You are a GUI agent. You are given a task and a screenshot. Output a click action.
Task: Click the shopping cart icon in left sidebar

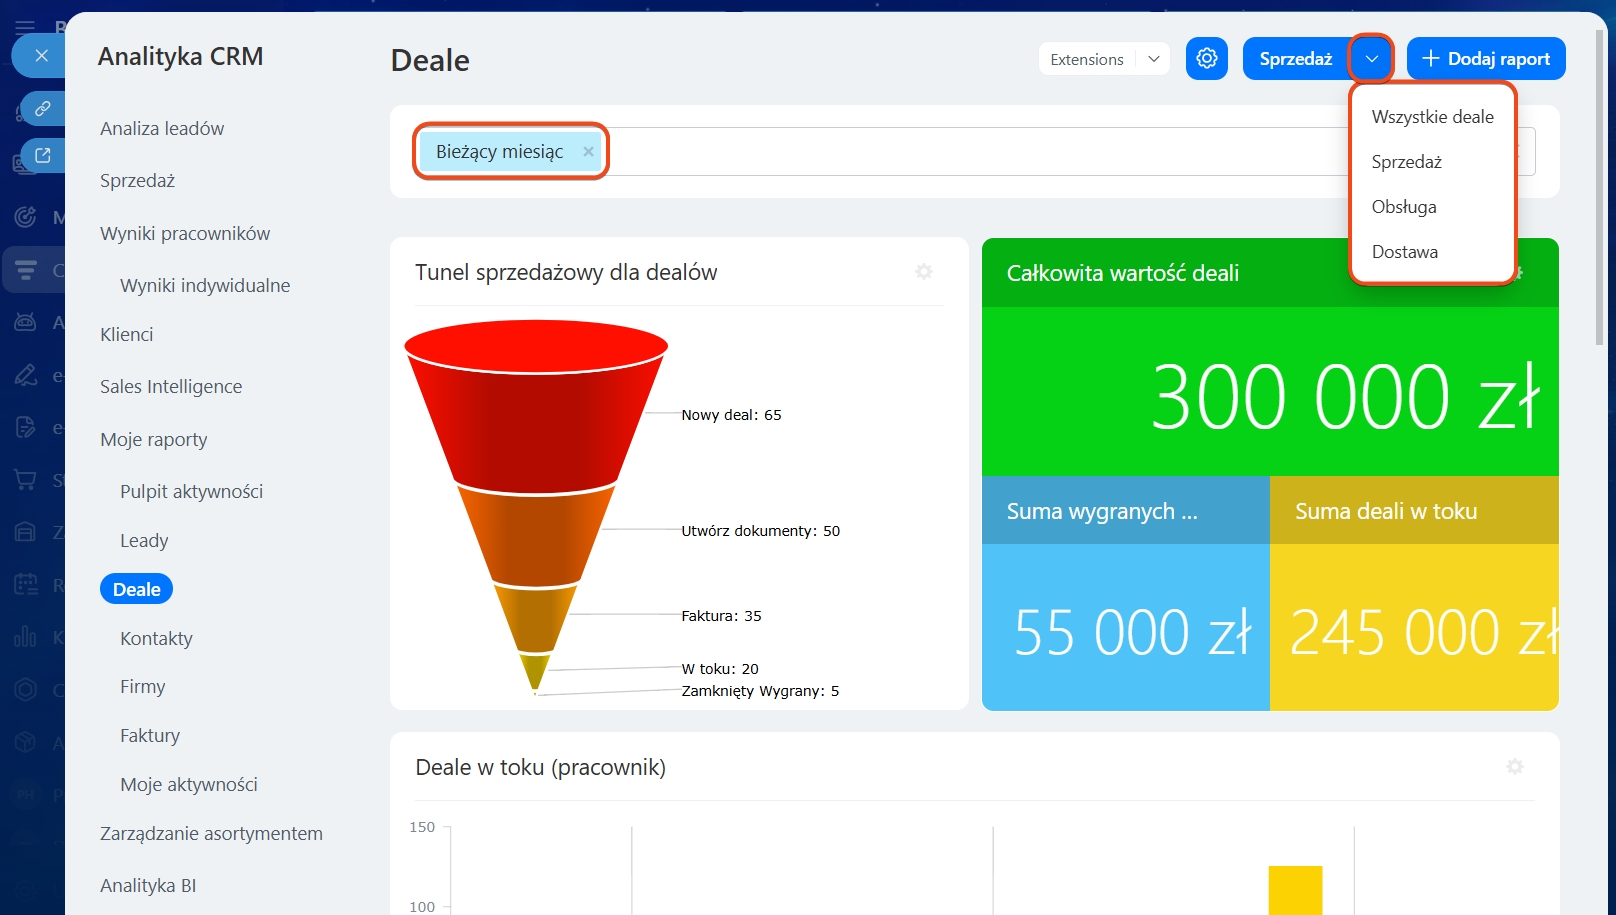tap(26, 480)
